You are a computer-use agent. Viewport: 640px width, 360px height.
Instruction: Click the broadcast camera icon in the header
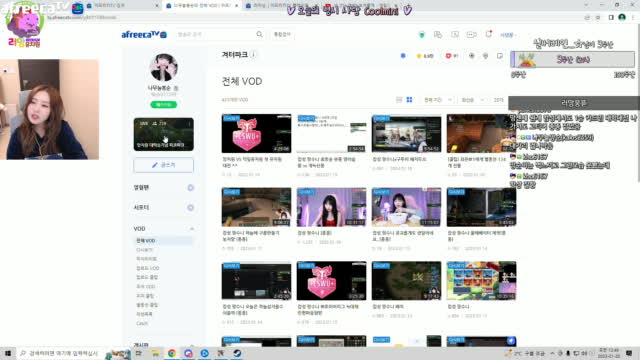471,35
